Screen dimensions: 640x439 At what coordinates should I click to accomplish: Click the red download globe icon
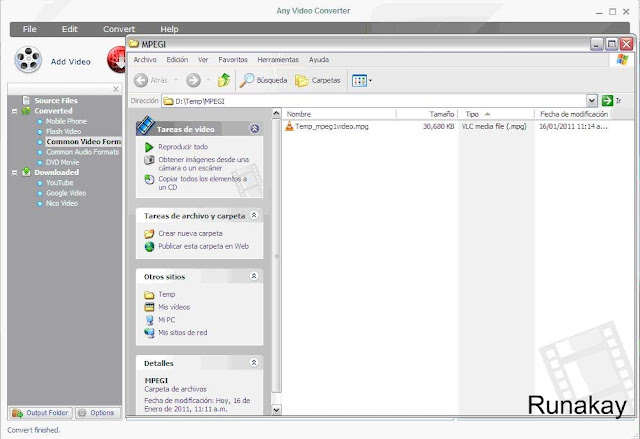(x=117, y=60)
